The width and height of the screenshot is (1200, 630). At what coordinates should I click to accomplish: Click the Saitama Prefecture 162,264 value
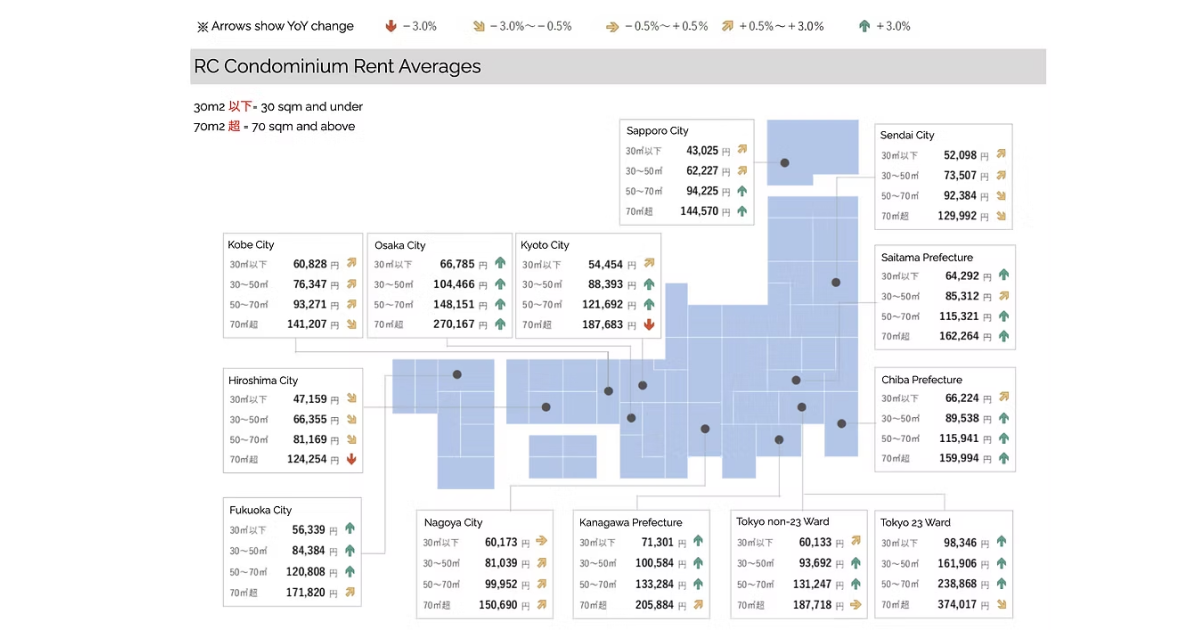959,337
